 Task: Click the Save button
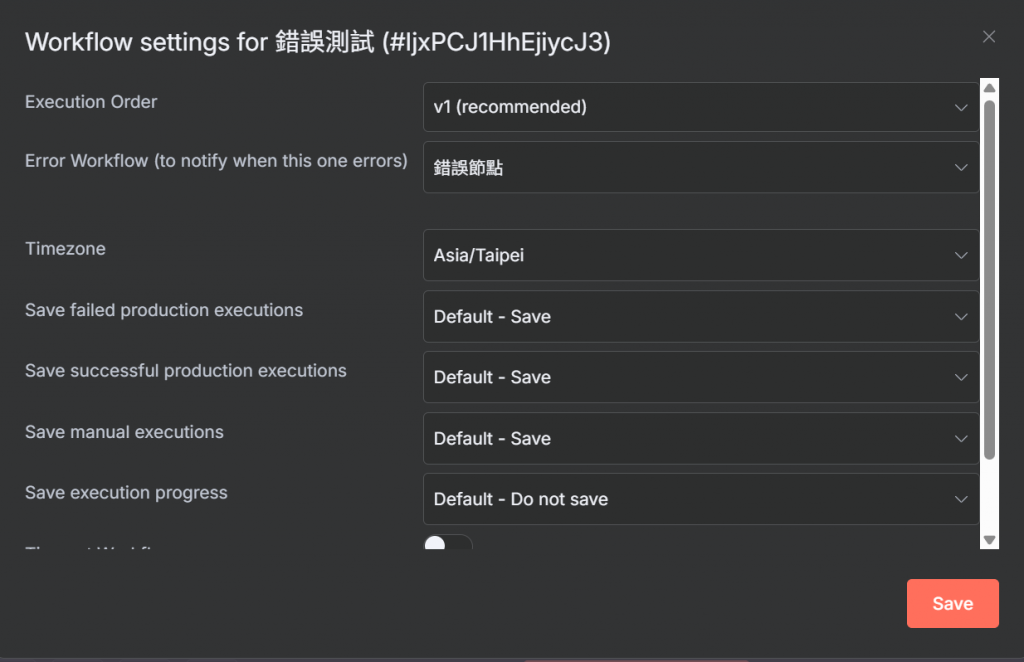tap(952, 603)
